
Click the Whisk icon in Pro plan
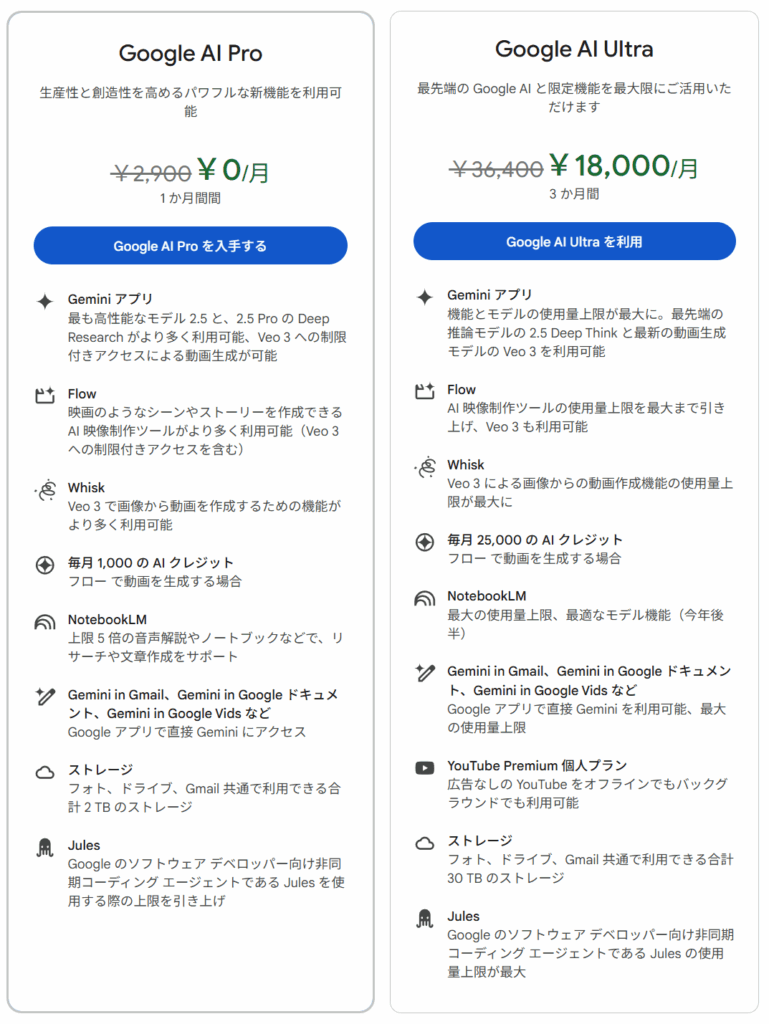45,489
